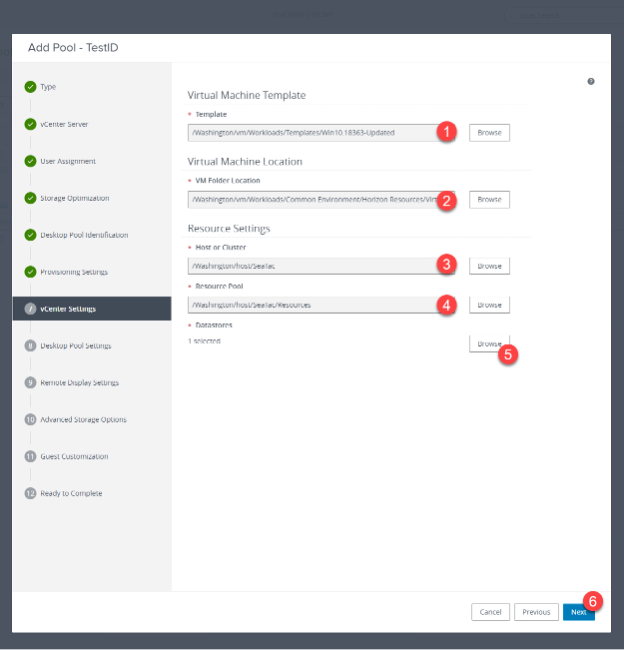624x650 pixels.
Task: Click the Provisioning Settings checkmark icon
Action: 30,272
